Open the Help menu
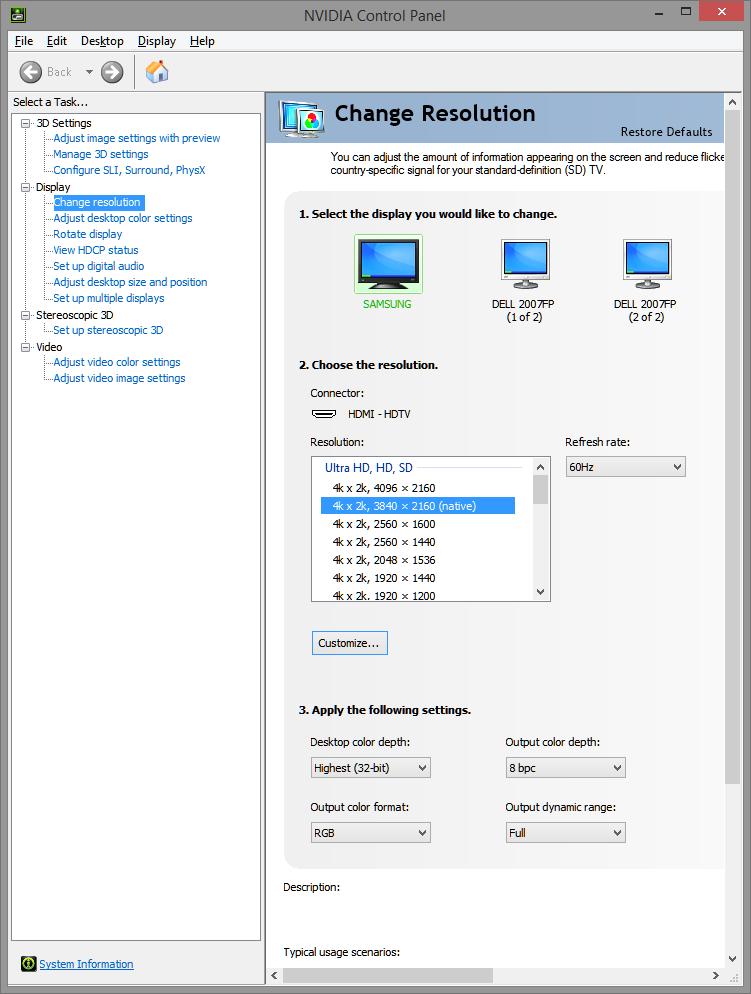The image size is (751, 994). click(202, 41)
